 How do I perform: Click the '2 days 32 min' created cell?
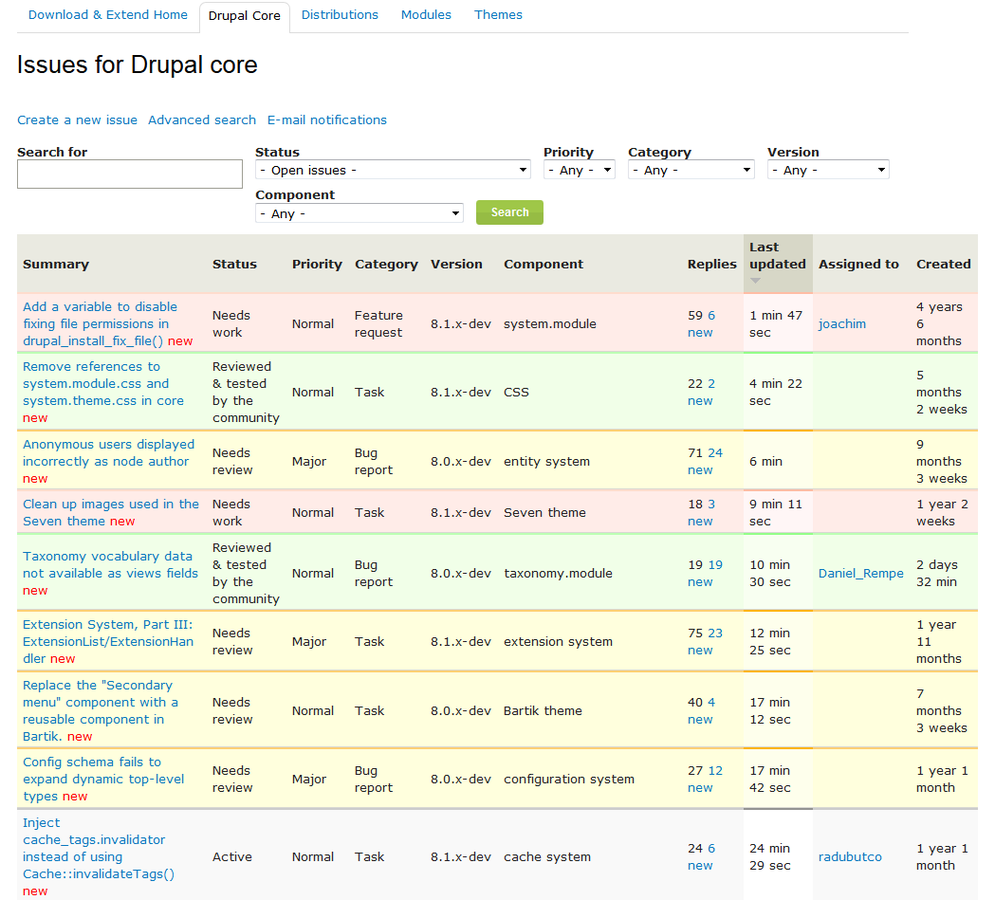(937, 573)
